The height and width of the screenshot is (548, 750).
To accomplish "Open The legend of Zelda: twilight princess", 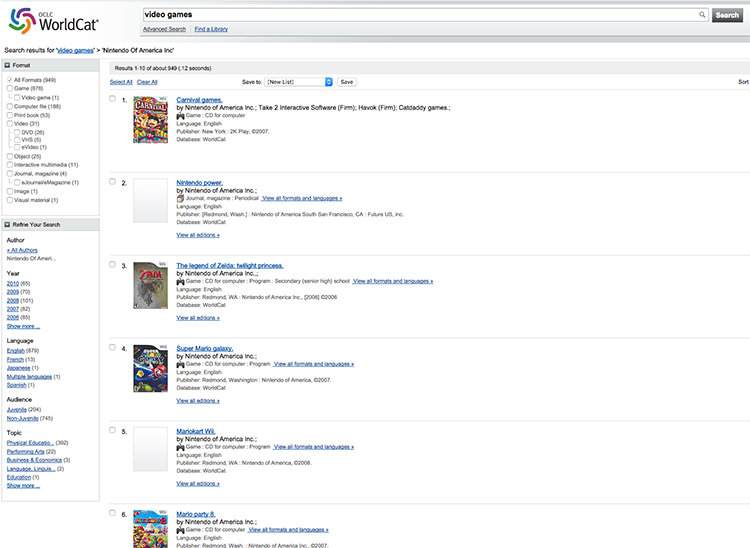I will pyautogui.click(x=230, y=265).
